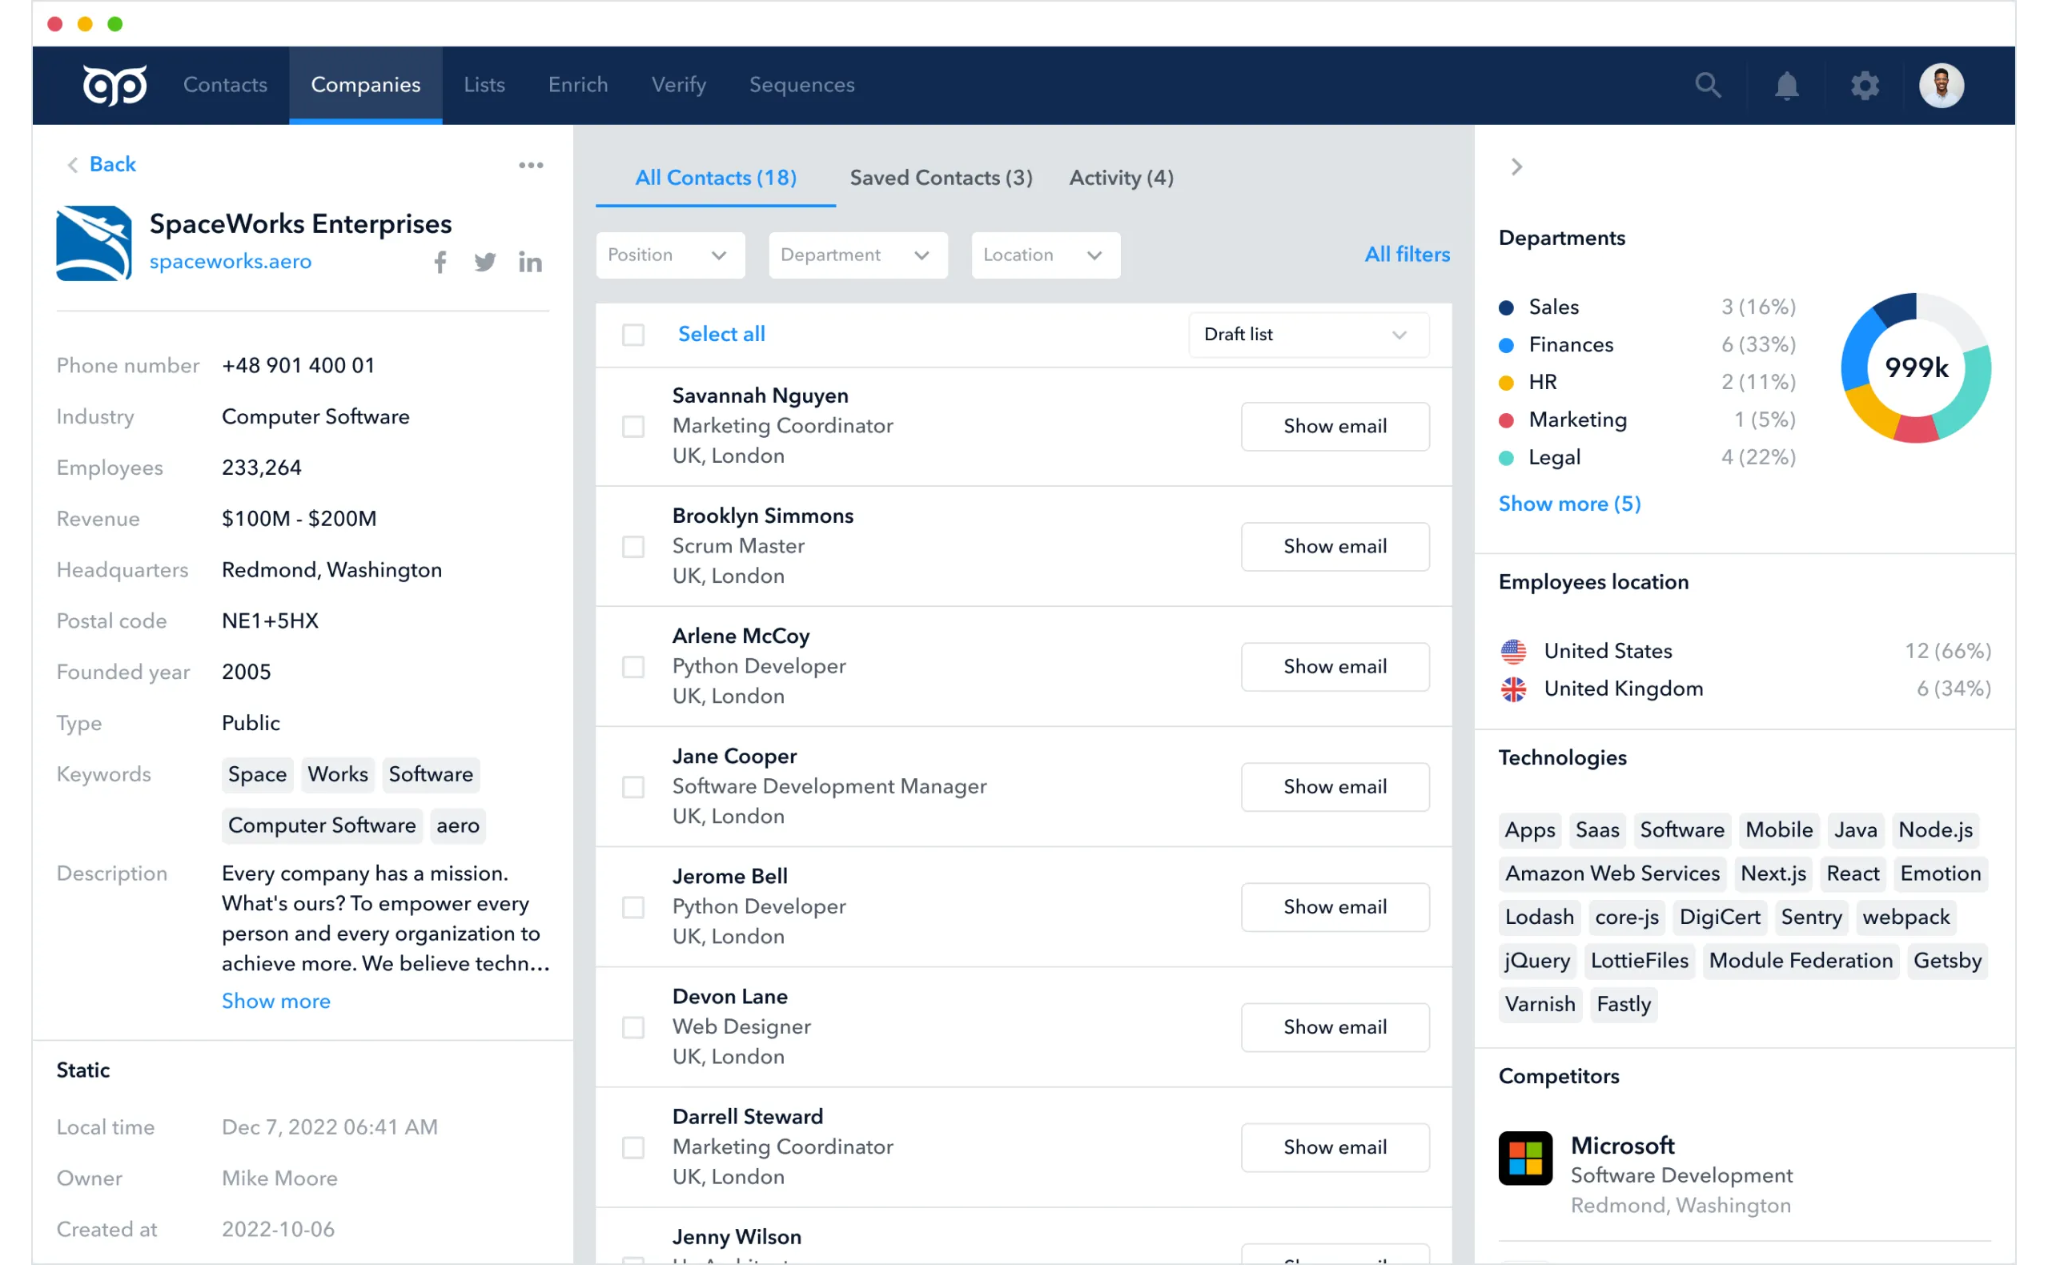Click the Select all link text

721,335
